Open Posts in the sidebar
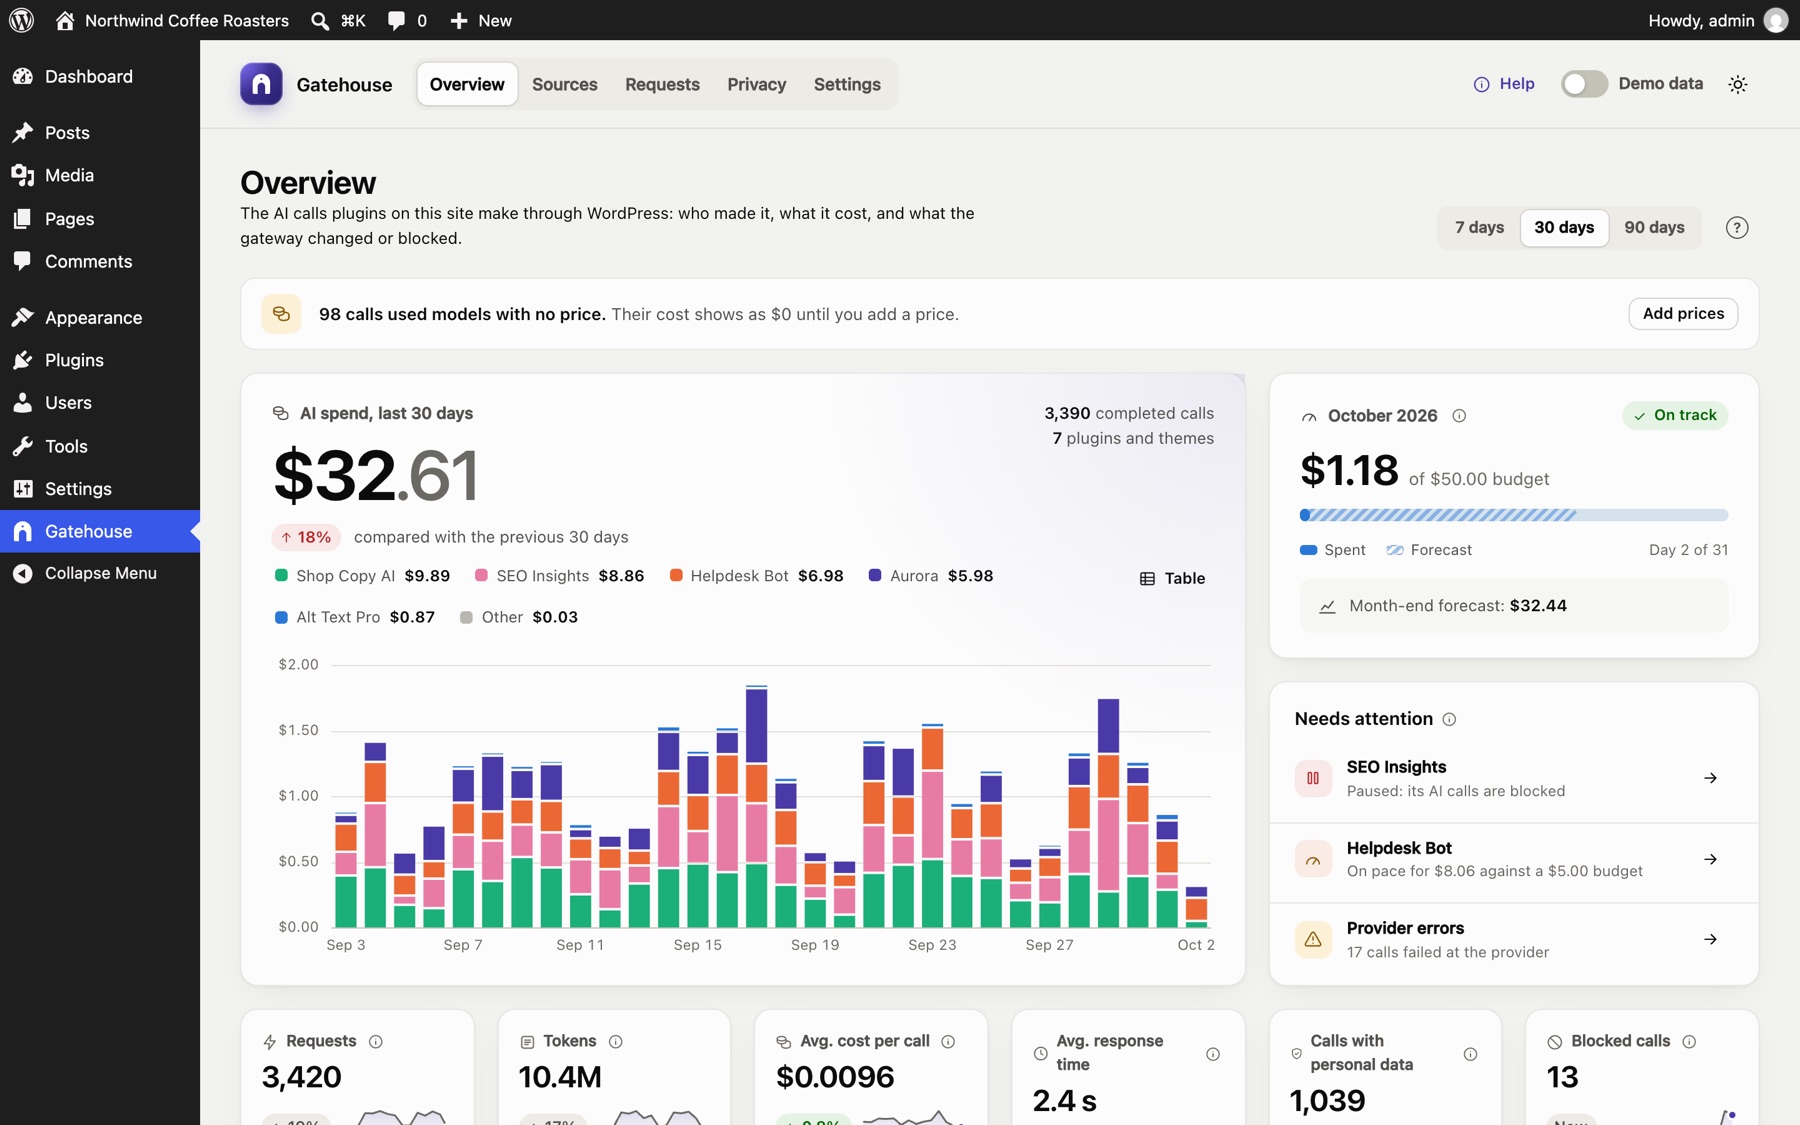1800x1125 pixels. coord(100,132)
